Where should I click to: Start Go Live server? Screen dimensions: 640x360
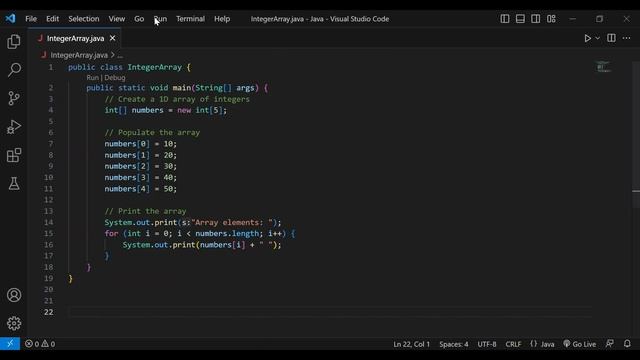pos(580,344)
